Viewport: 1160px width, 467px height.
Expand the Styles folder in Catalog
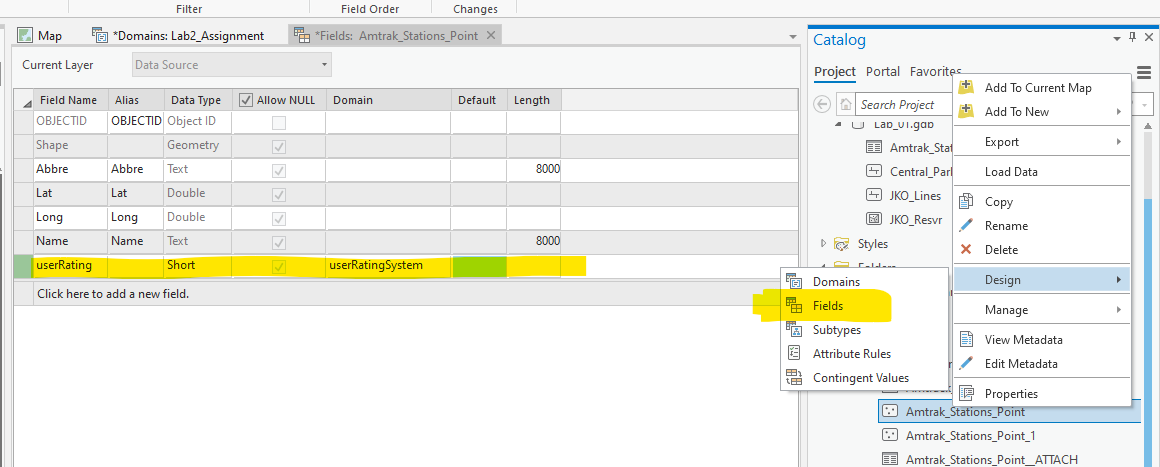point(824,244)
